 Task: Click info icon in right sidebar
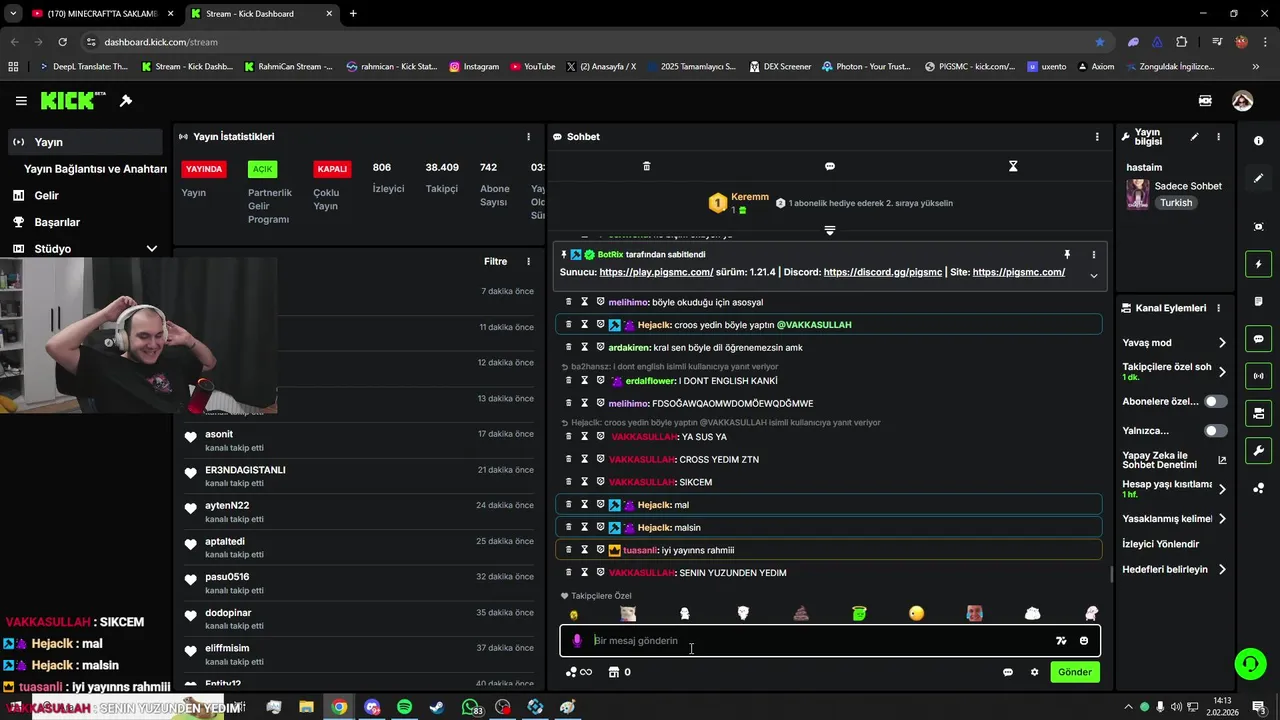coord(1258,141)
